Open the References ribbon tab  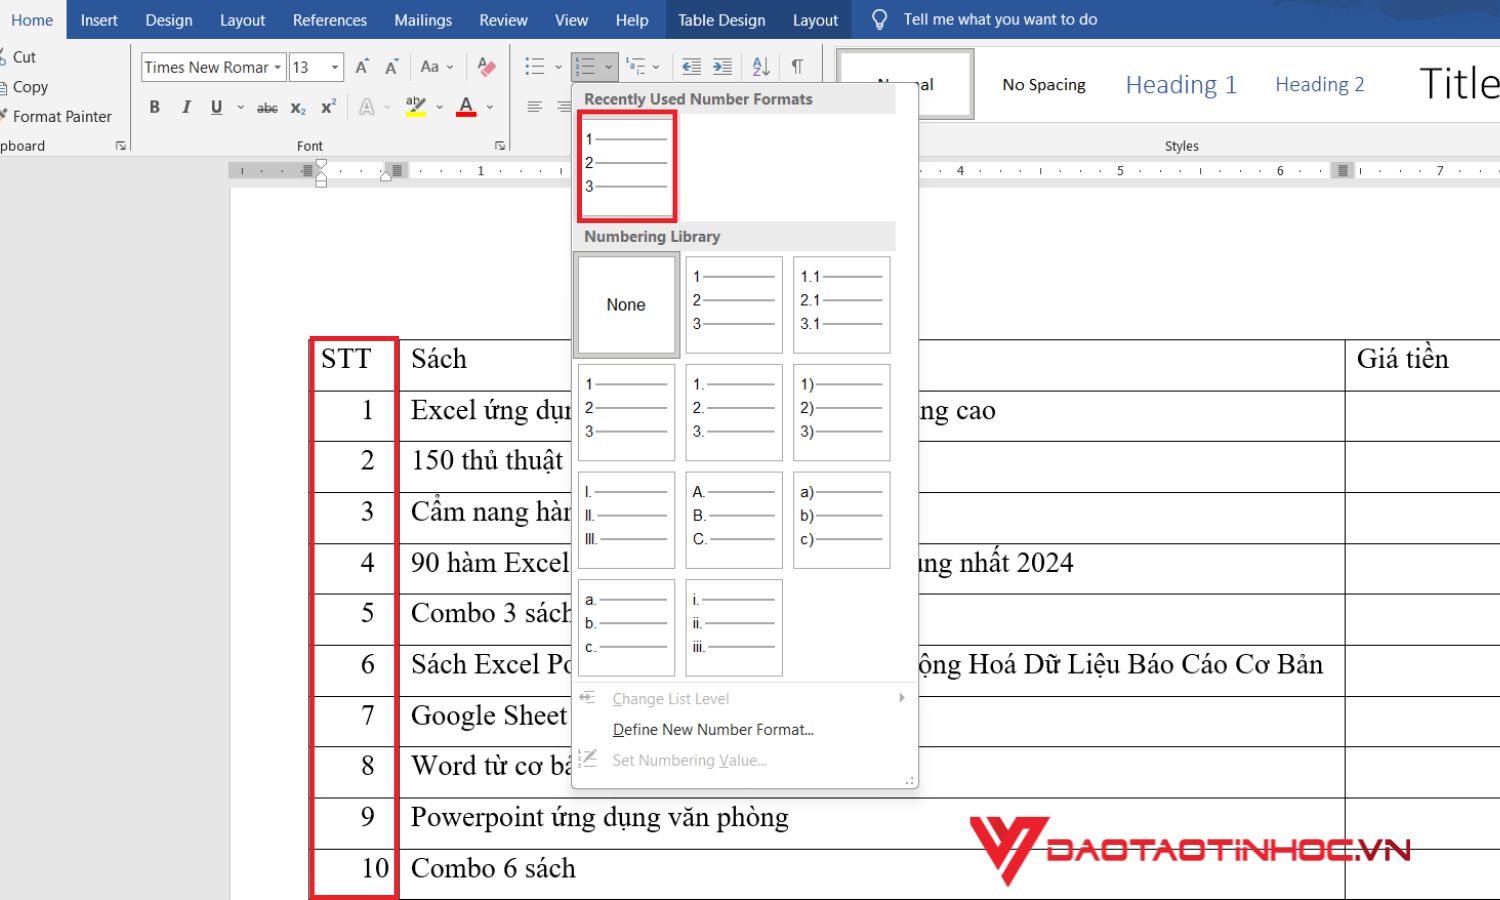click(329, 19)
